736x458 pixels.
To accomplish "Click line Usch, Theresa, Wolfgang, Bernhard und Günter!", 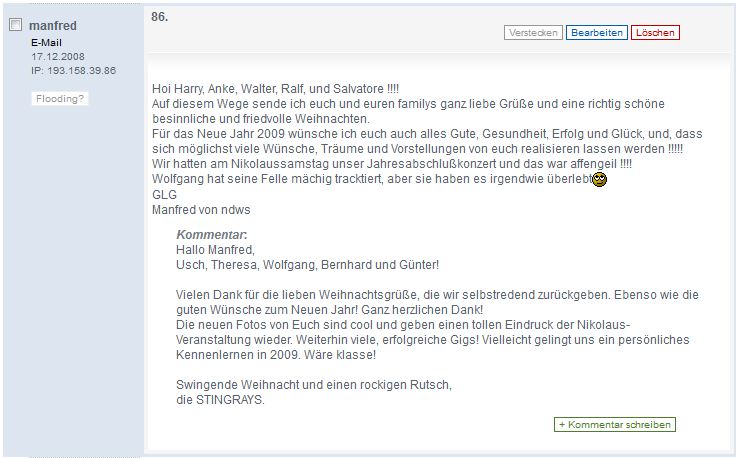I will click(307, 265).
